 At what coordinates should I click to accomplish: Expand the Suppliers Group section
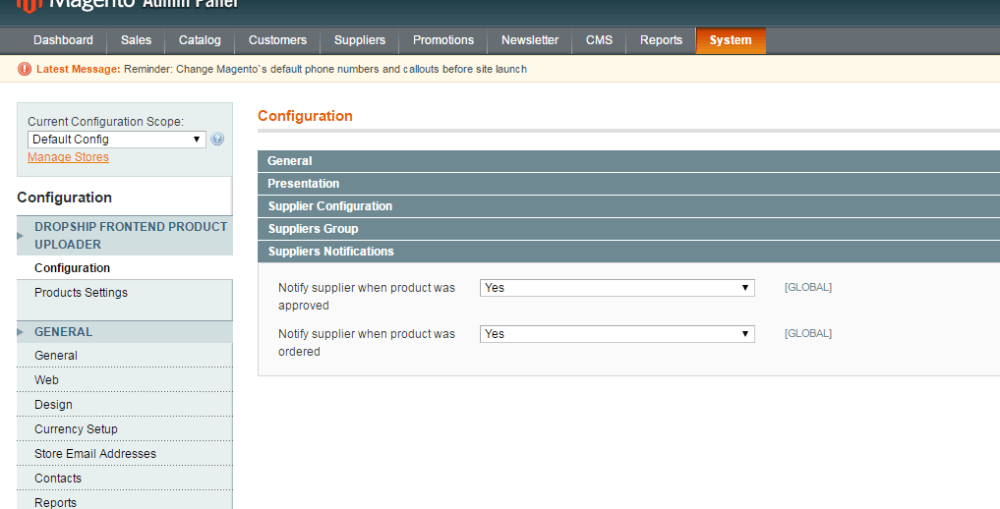(628, 229)
